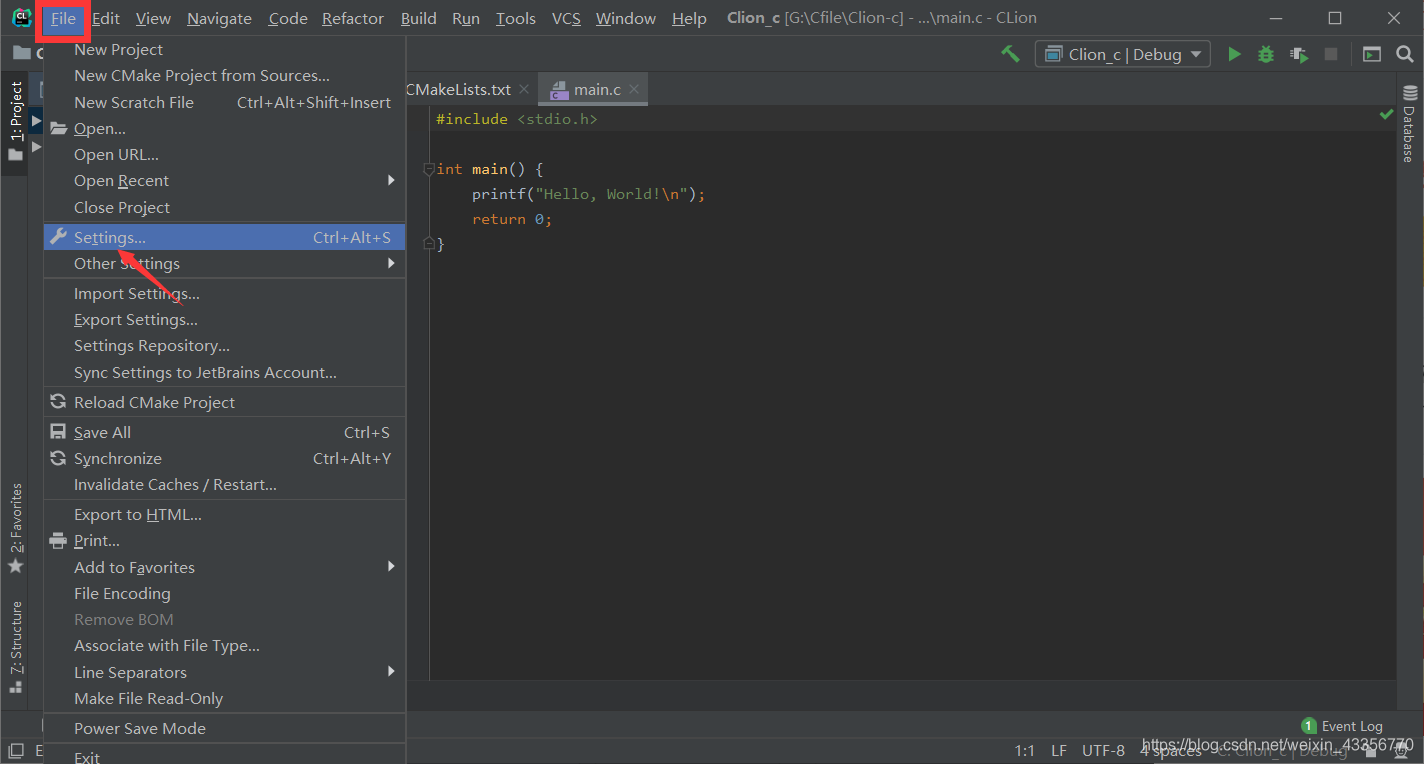Select Sync Settings to JetBrains Account
1424x764 pixels.
(225, 372)
